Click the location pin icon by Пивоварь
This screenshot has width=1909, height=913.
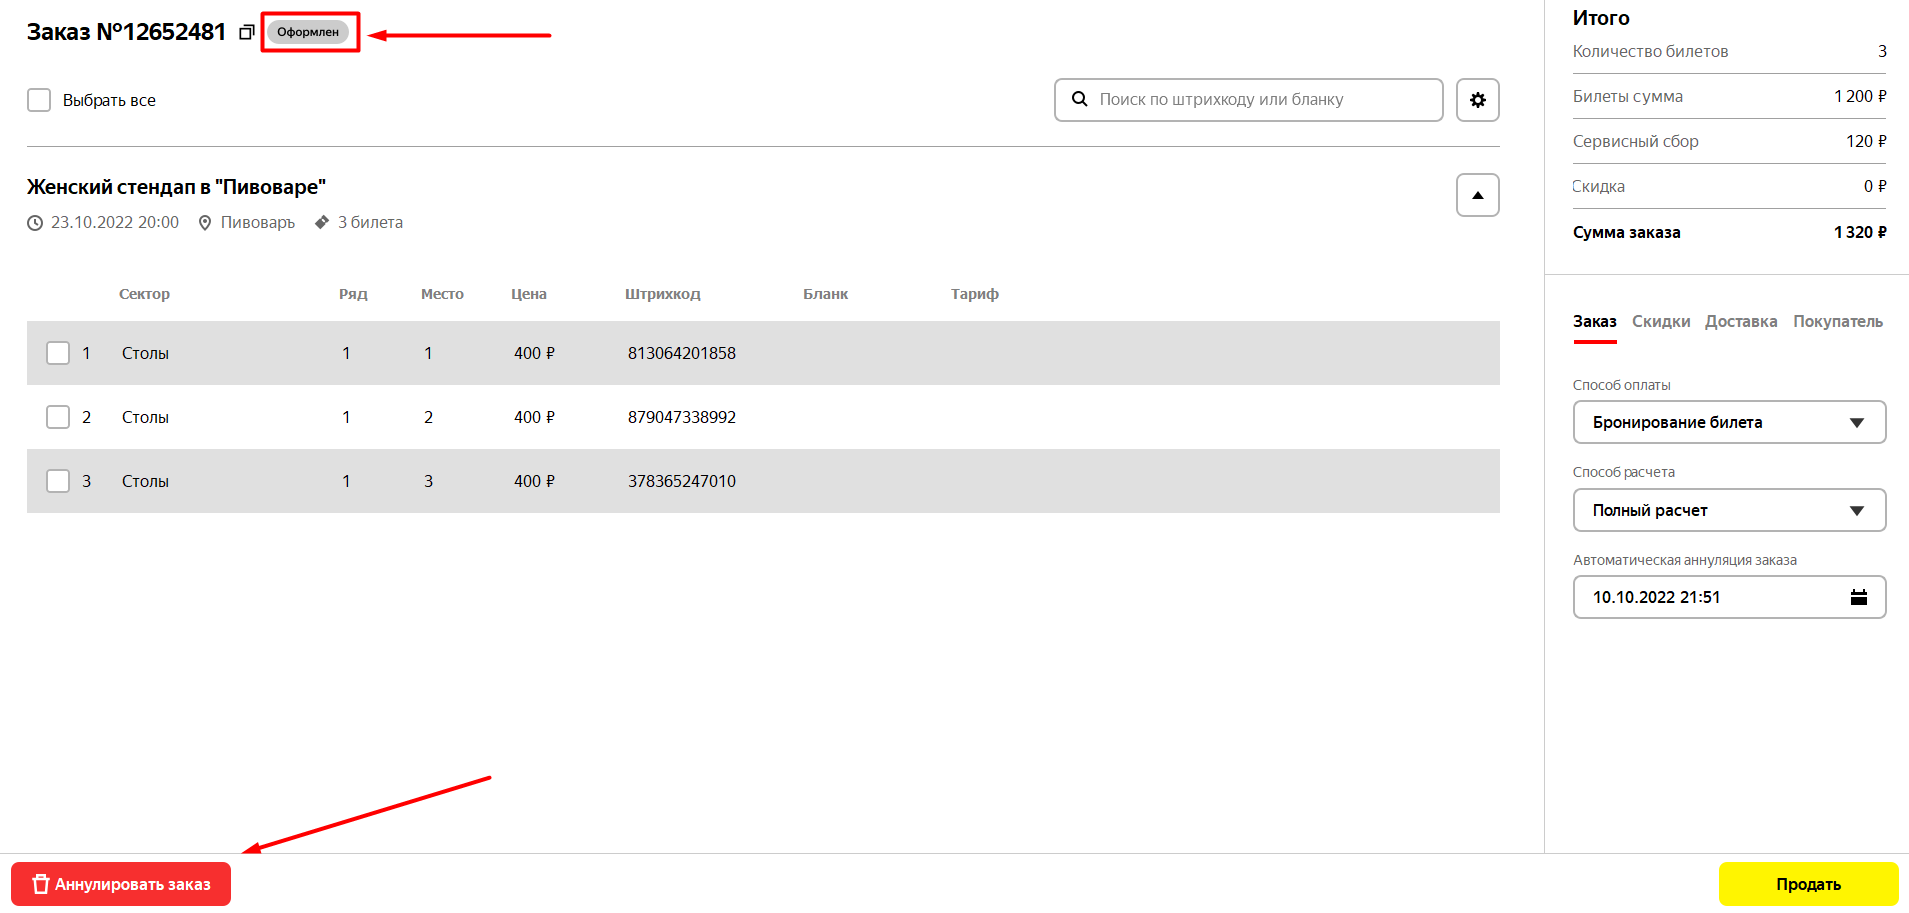click(x=205, y=223)
